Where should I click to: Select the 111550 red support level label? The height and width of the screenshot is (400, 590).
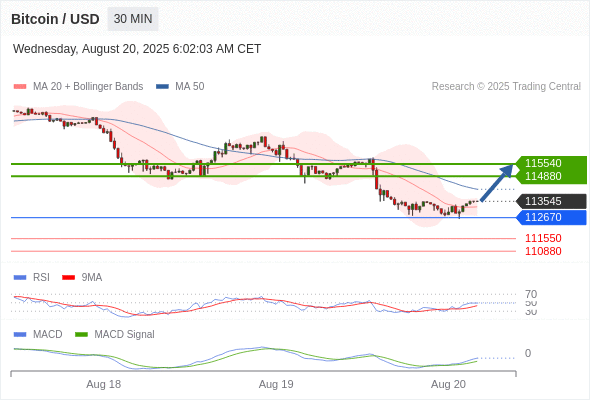(543, 238)
